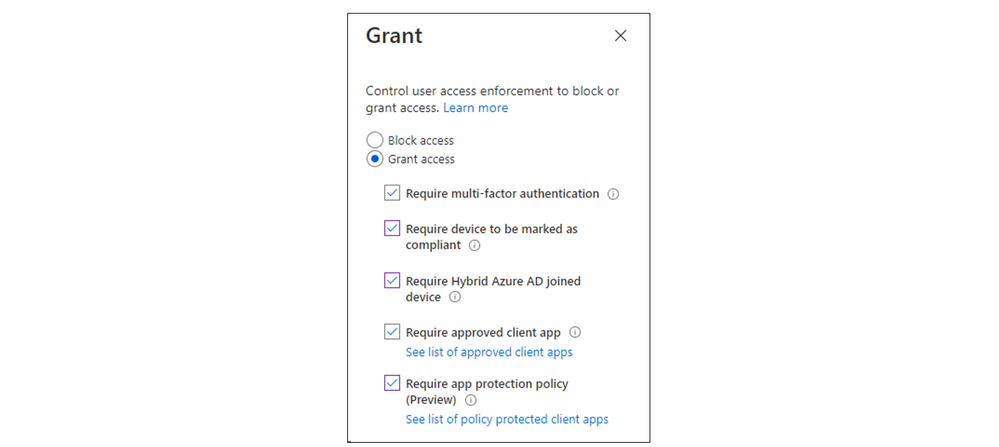
Task: Toggle Require Hybrid Azure AD joined device
Action: click(392, 280)
